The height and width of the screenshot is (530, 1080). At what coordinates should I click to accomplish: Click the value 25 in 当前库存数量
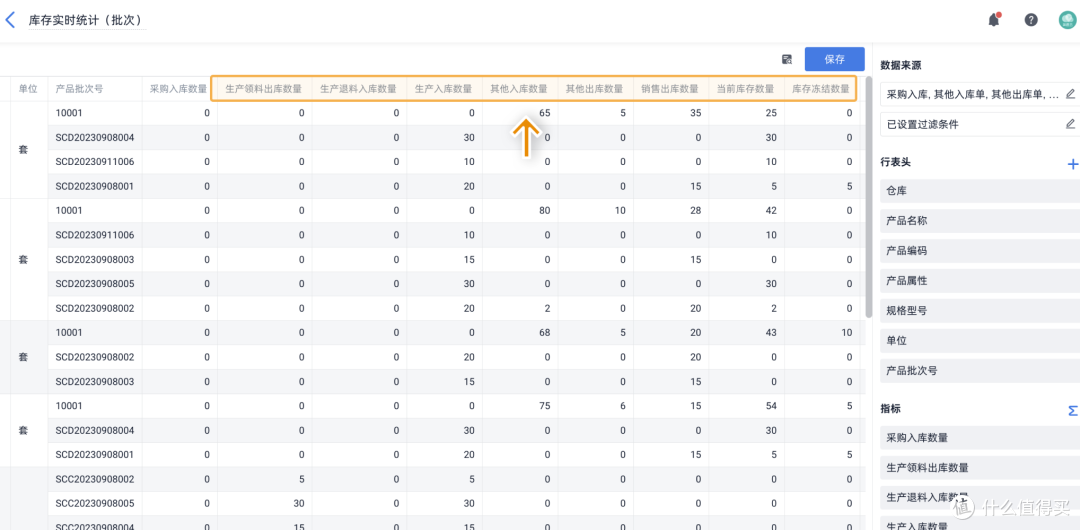(x=771, y=113)
